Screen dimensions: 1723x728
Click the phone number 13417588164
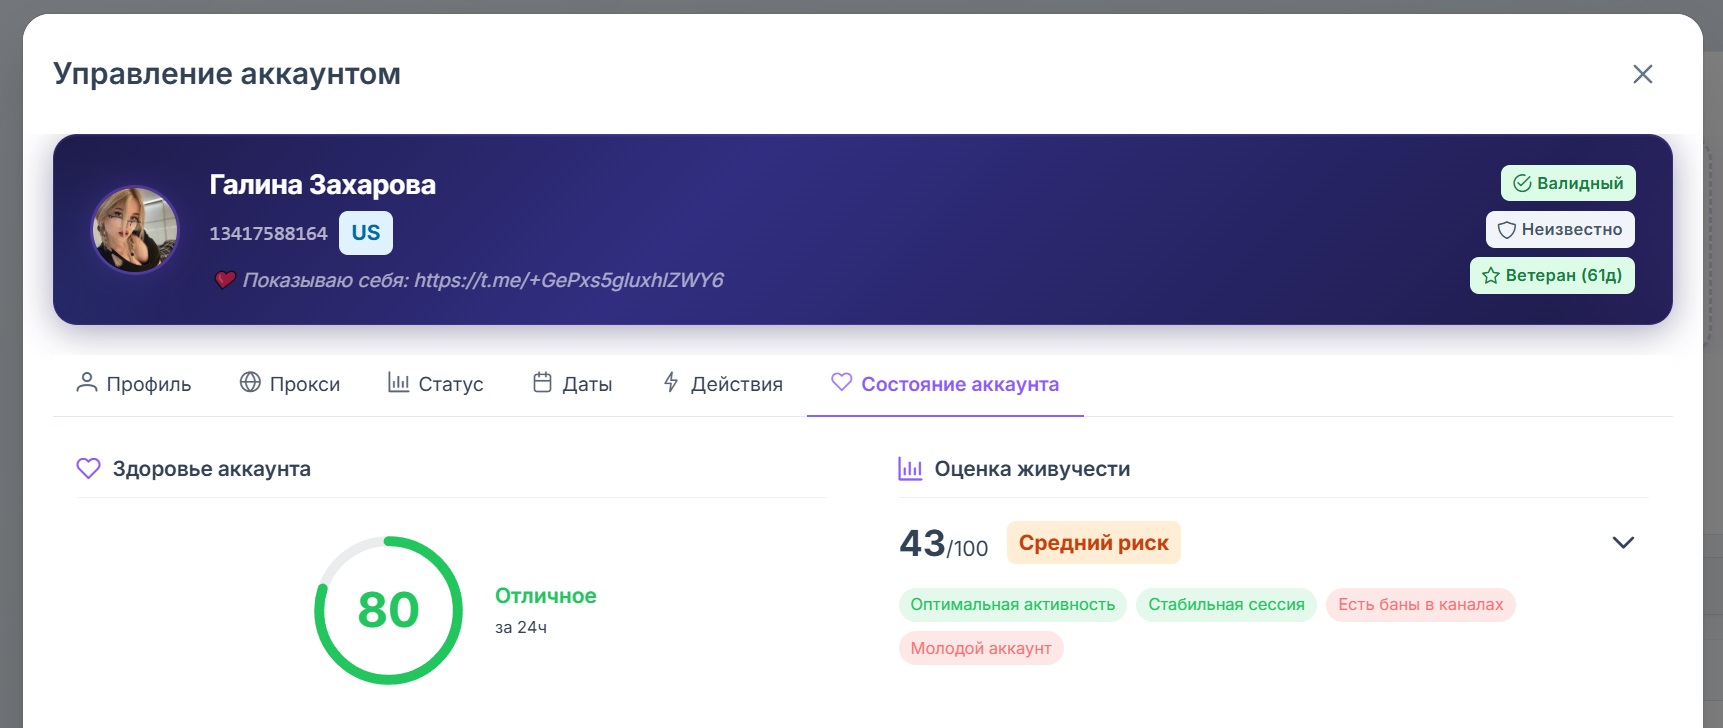[x=268, y=234]
